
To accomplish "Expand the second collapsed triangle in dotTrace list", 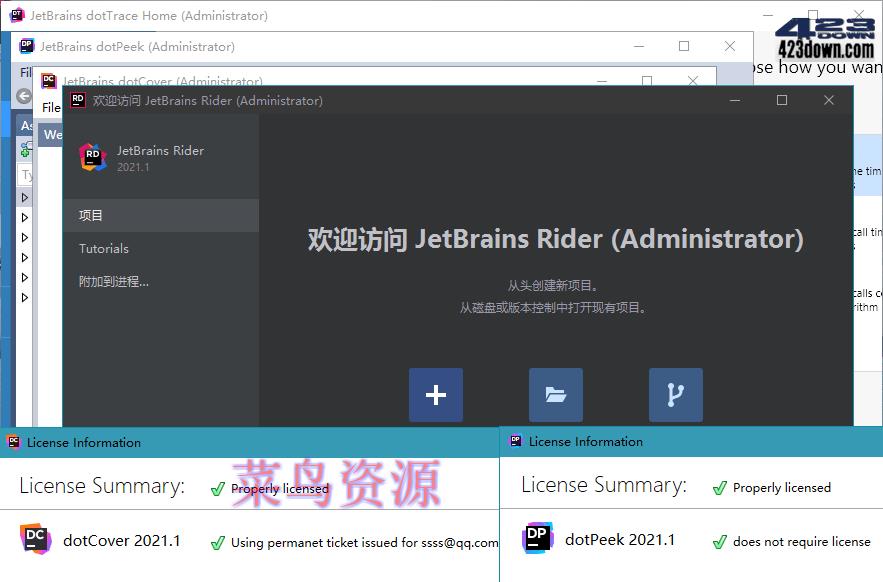I will pos(25,217).
